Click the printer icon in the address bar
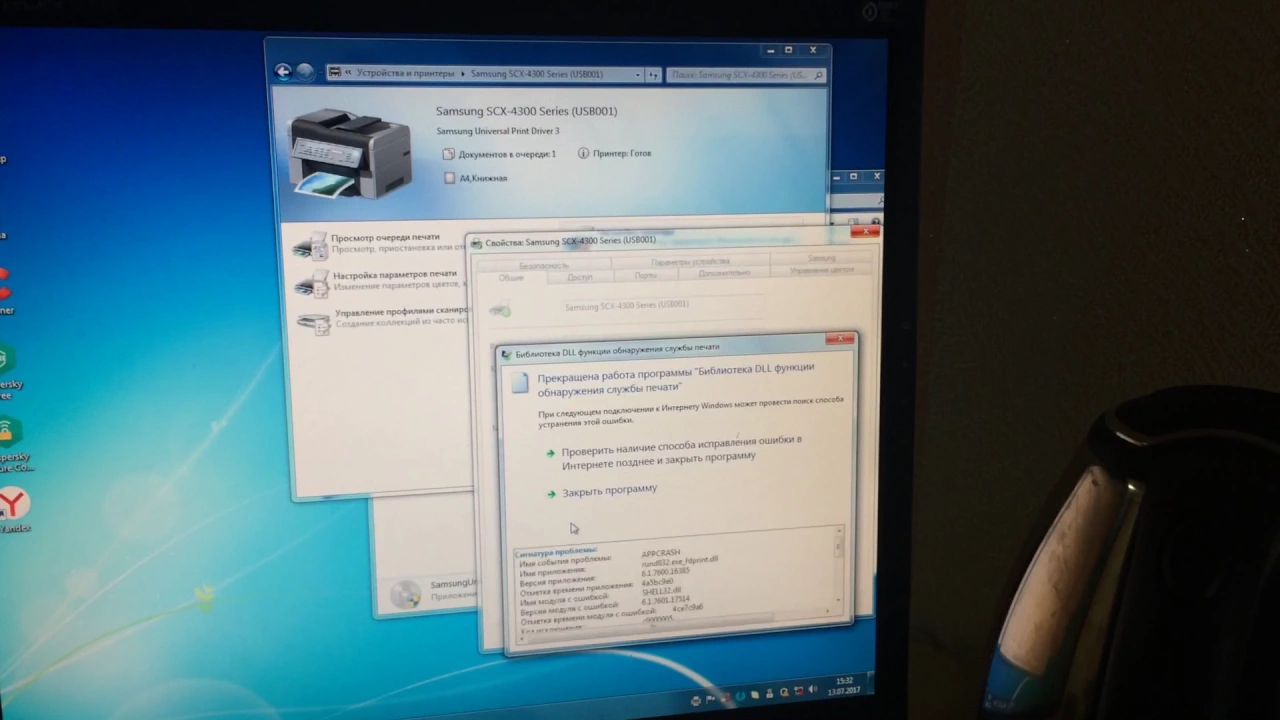 tap(335, 74)
